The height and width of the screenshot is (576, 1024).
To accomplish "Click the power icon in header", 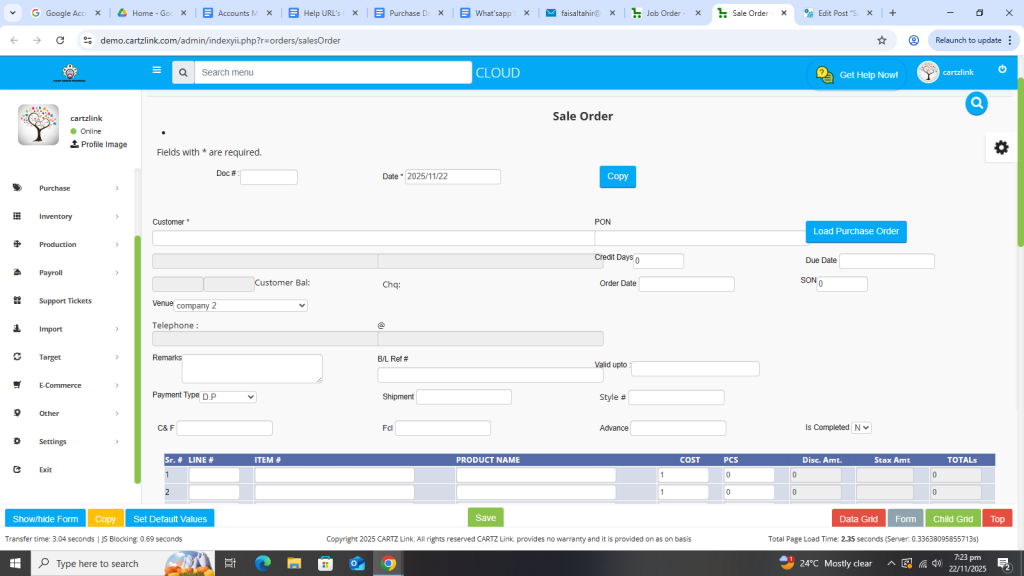I will pos(1002,69).
